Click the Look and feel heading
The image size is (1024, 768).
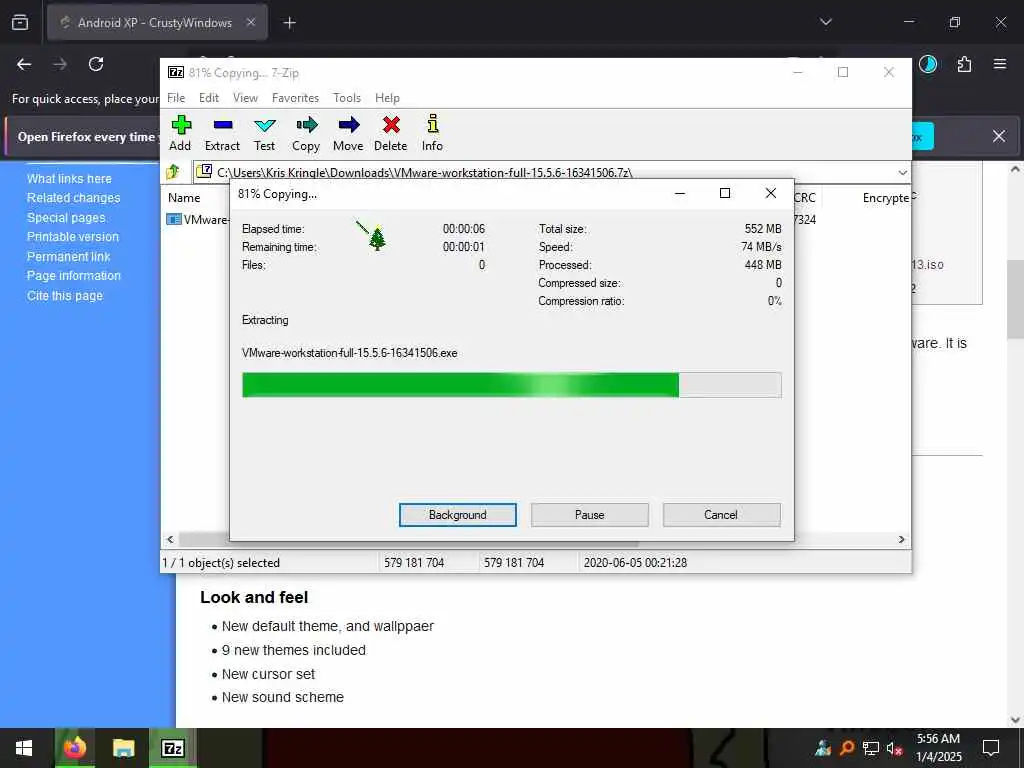[254, 597]
